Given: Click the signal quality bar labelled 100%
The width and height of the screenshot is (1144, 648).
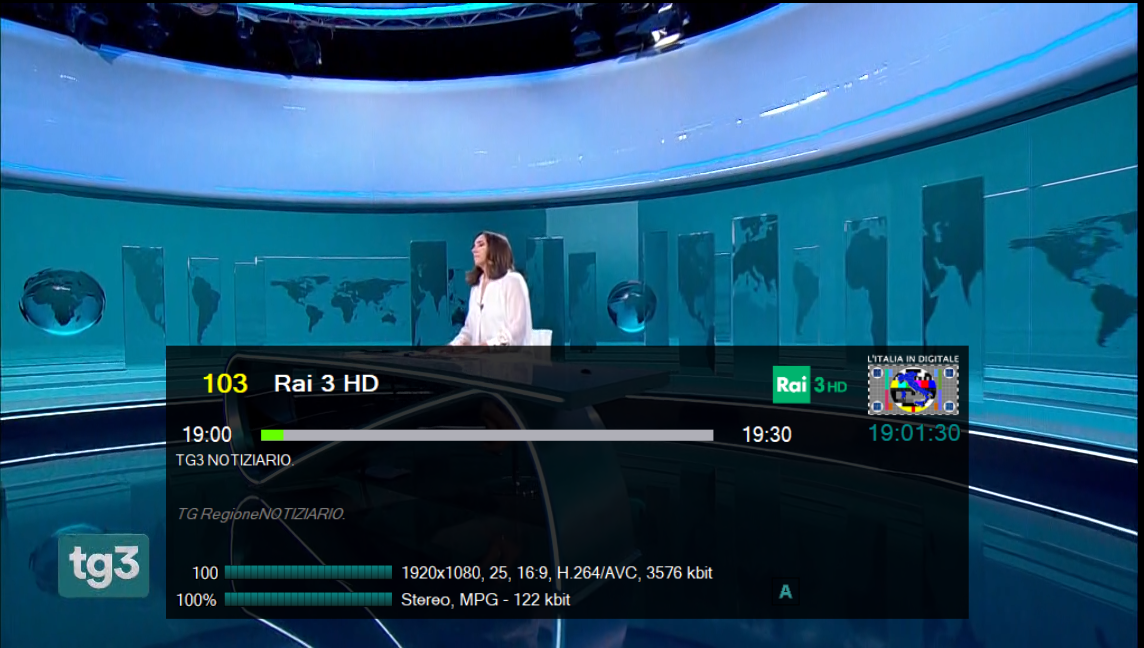Looking at the screenshot, I should (x=308, y=599).
